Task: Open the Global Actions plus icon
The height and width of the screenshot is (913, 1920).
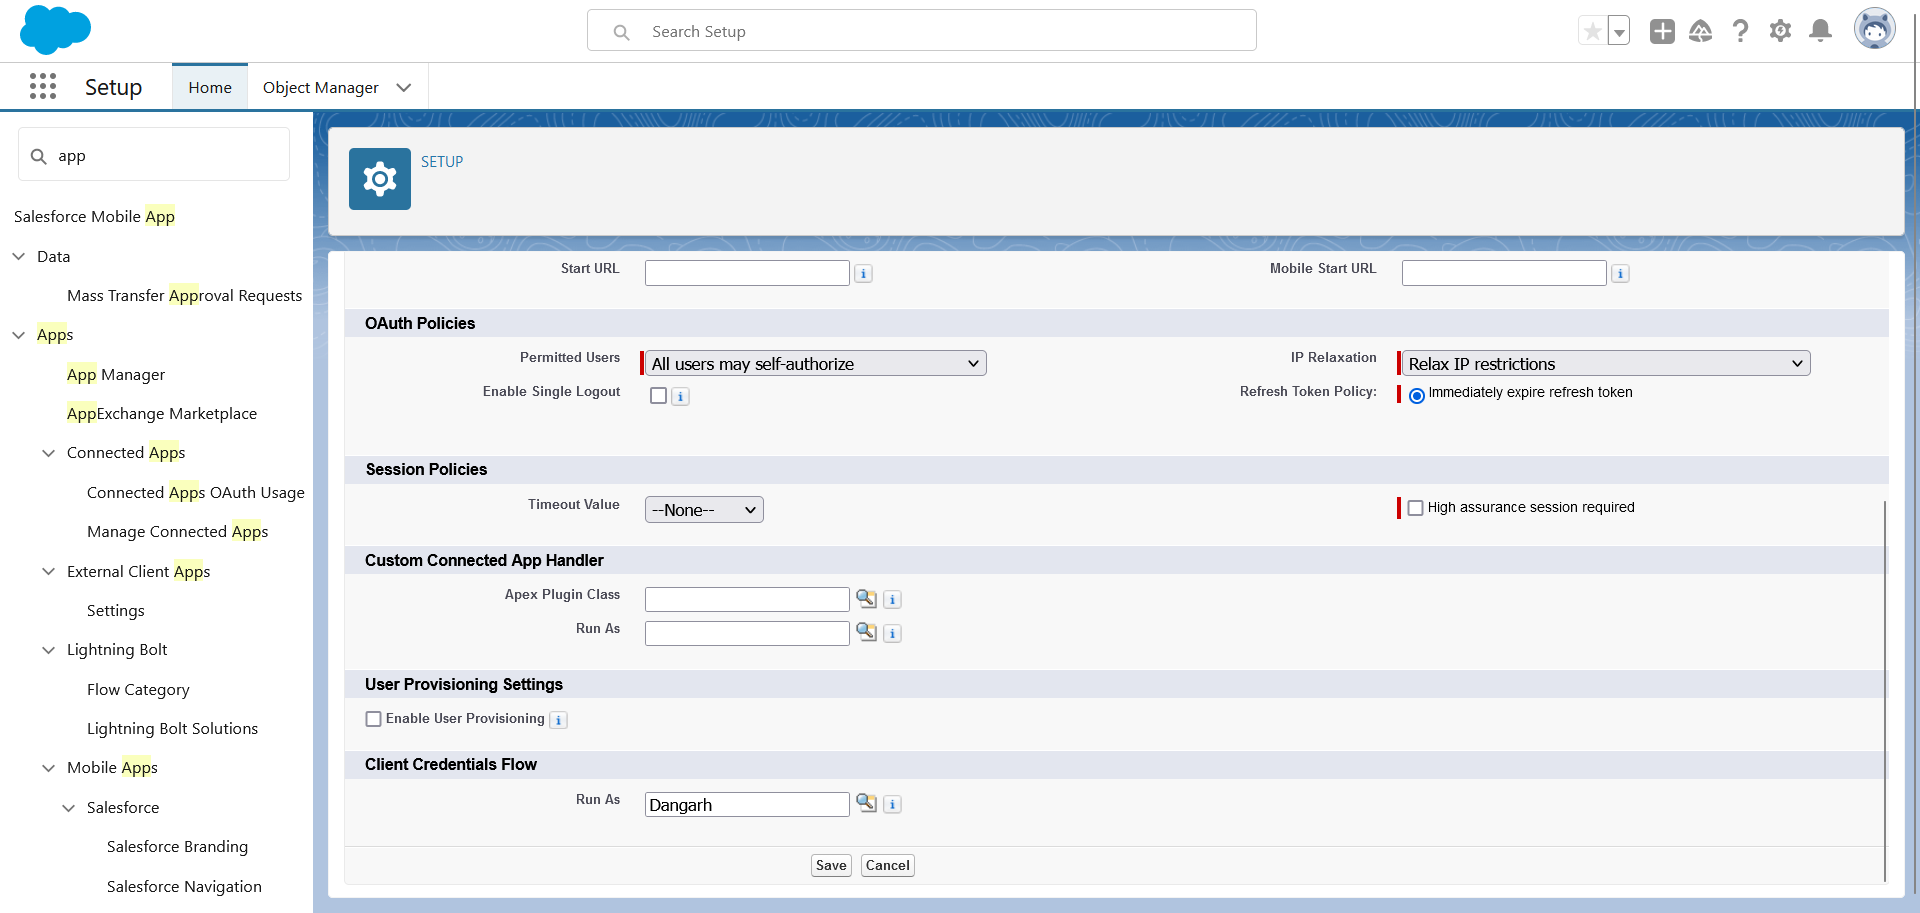Action: 1662,31
